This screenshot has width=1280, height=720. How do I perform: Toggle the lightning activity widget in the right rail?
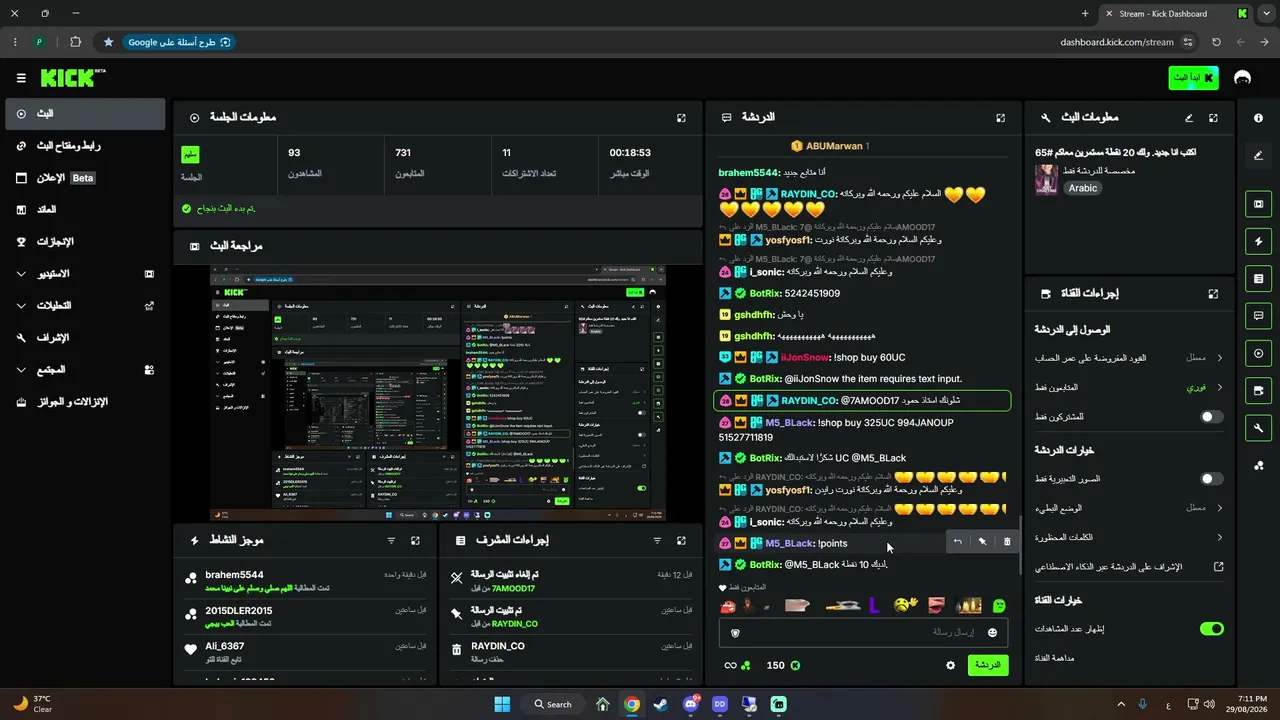[1258, 241]
